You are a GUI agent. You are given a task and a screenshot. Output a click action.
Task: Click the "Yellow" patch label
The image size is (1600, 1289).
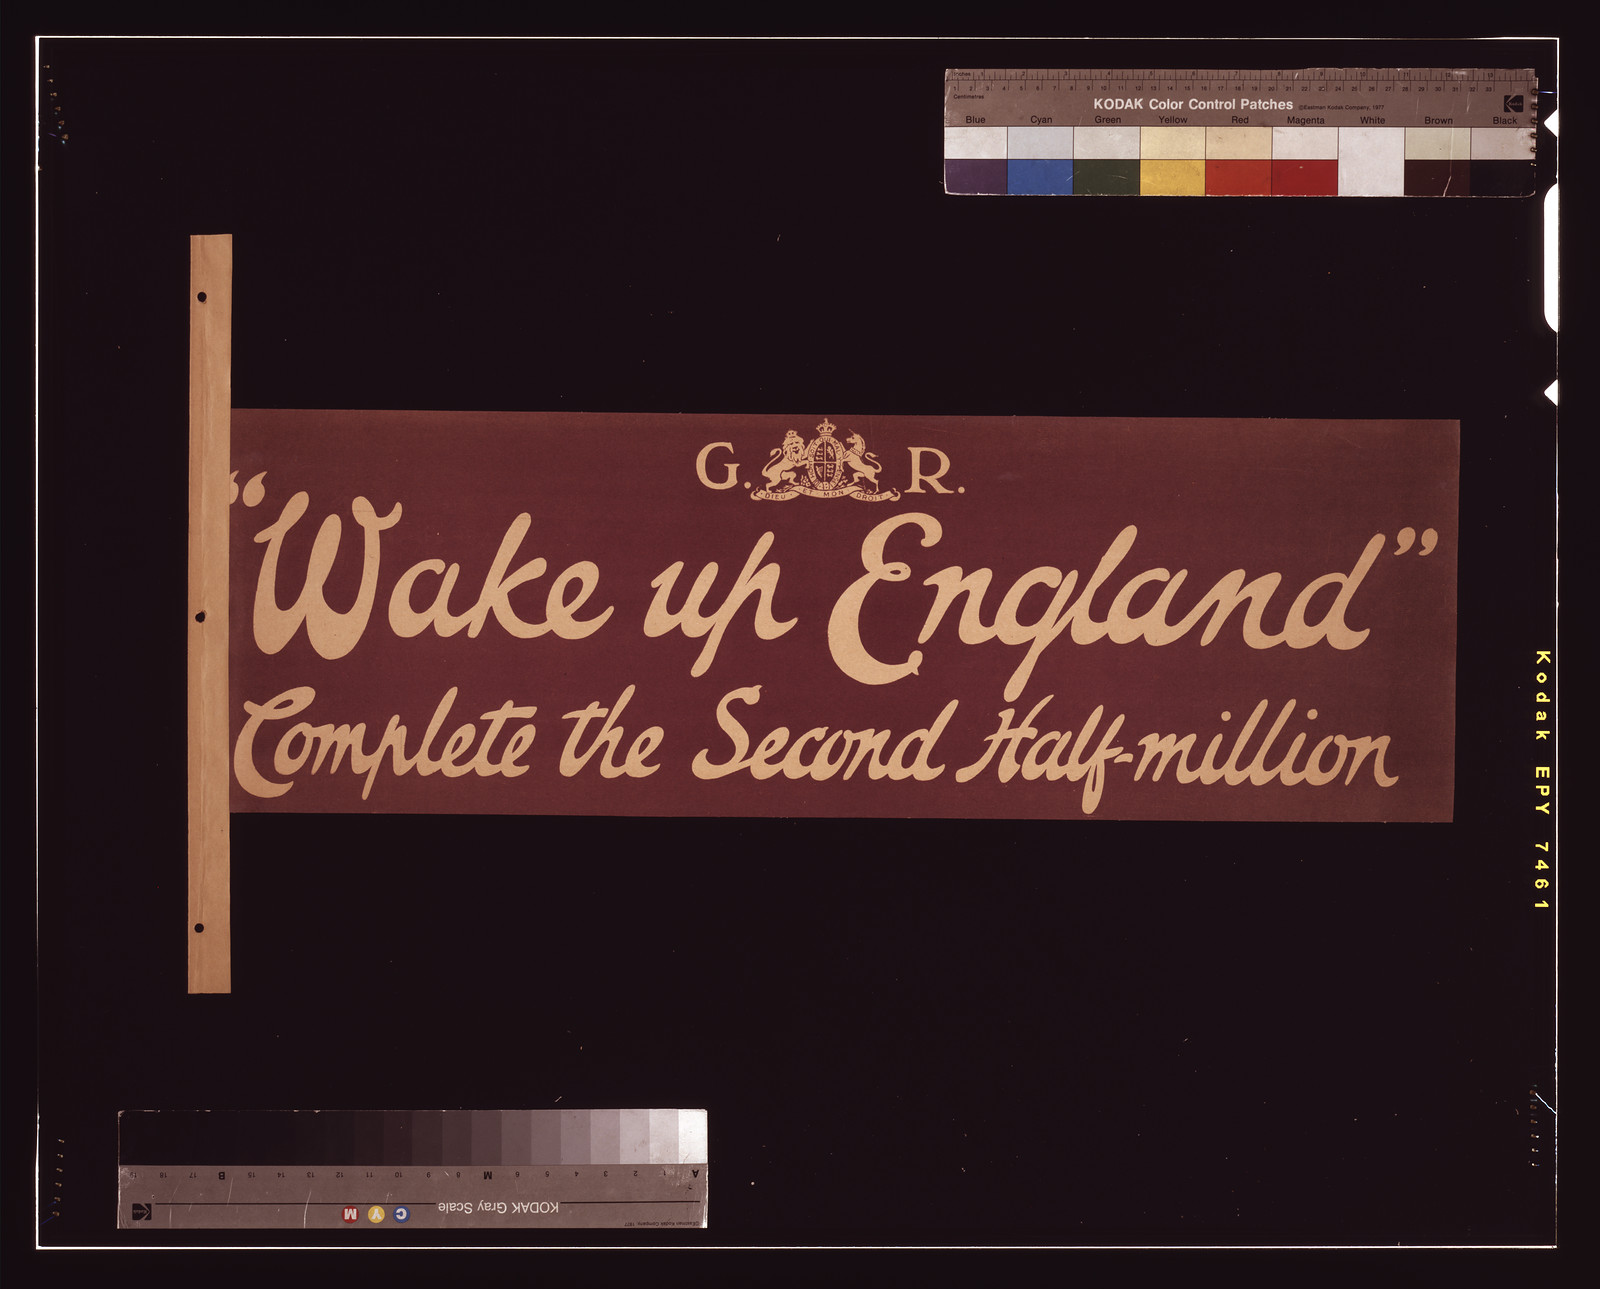pos(1173,120)
